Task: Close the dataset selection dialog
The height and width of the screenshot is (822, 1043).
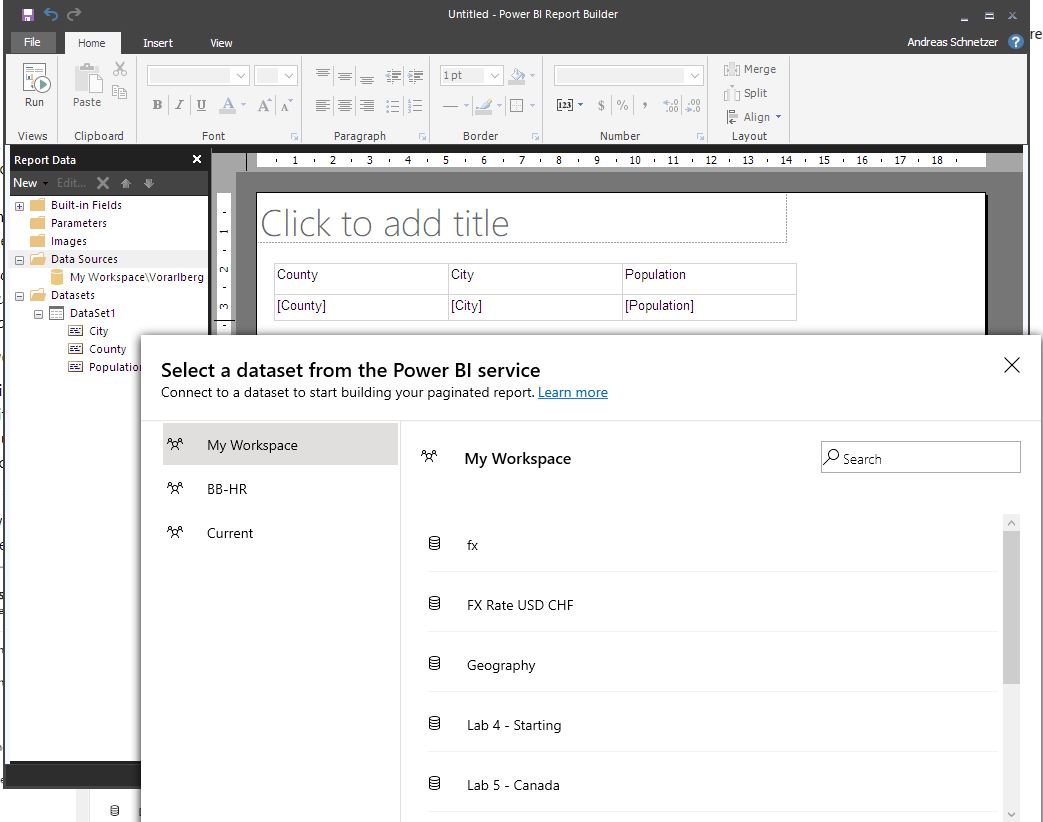Action: [1011, 366]
